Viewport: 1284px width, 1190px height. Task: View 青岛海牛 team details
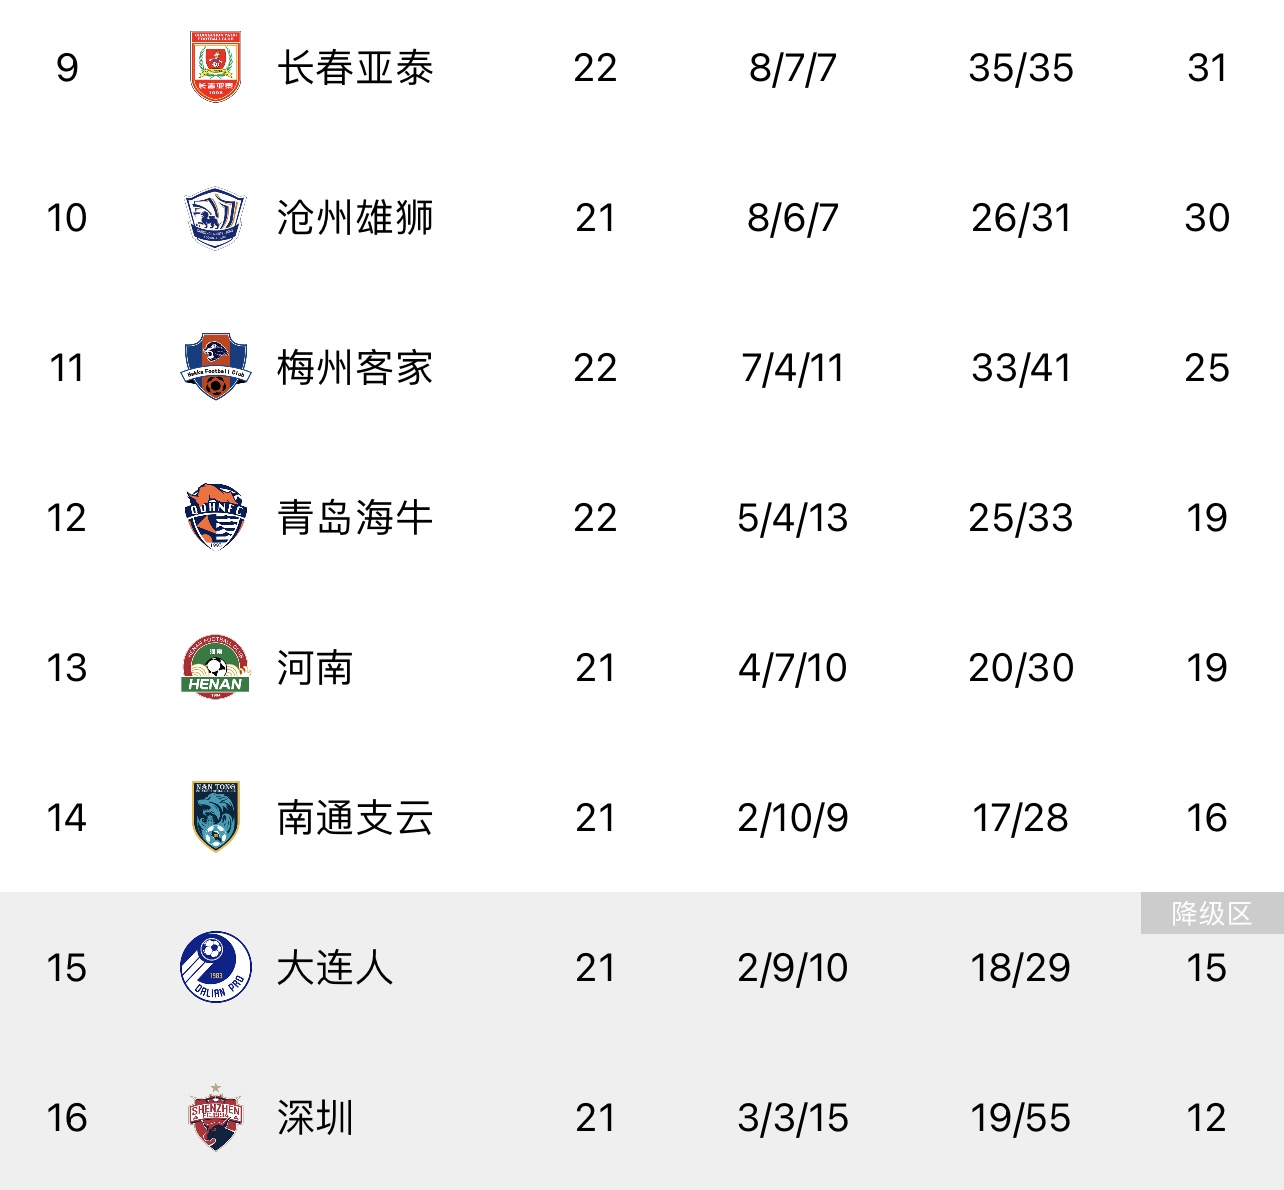point(355,518)
